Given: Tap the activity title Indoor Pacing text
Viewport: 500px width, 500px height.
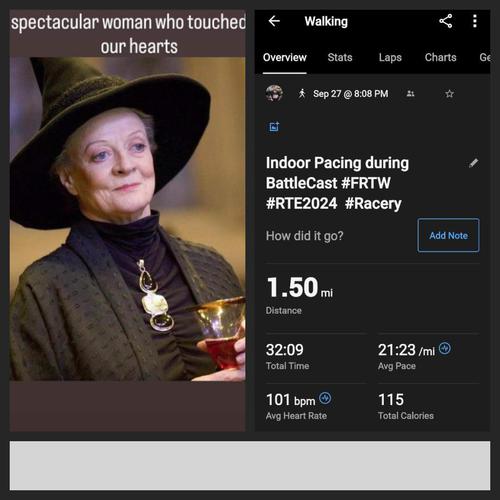Looking at the screenshot, I should point(337,183).
